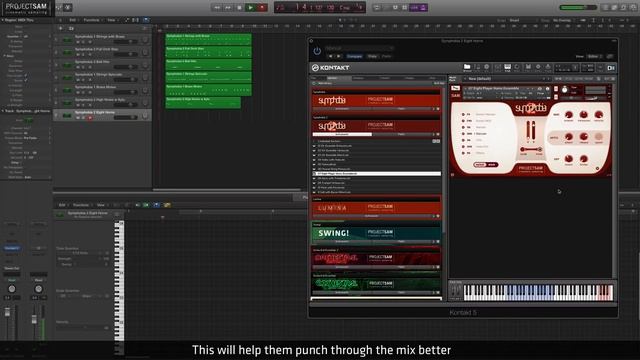
Task: Go to previous preset arrow in plug-in header
Action: pyautogui.click(x=331, y=56)
